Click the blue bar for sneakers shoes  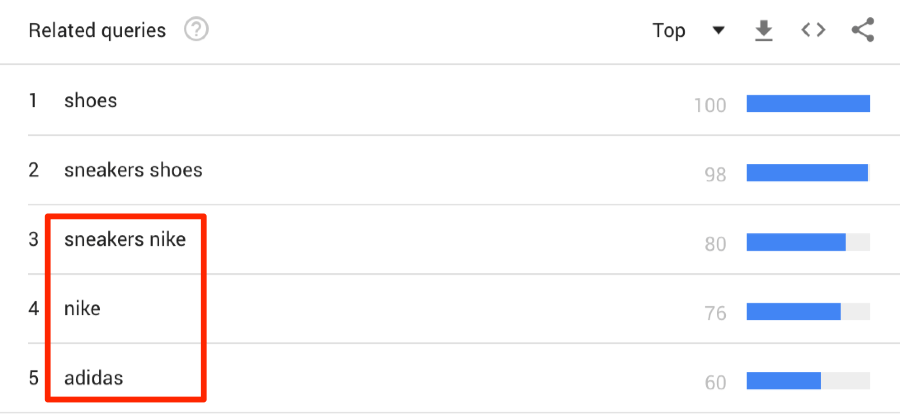tap(807, 173)
